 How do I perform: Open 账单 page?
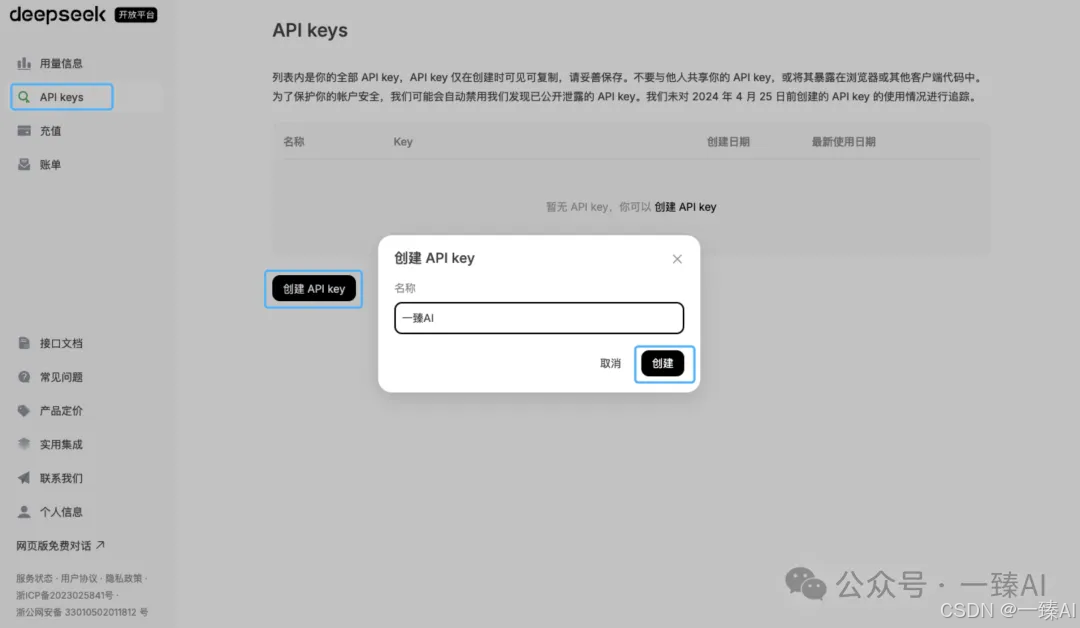click(50, 165)
